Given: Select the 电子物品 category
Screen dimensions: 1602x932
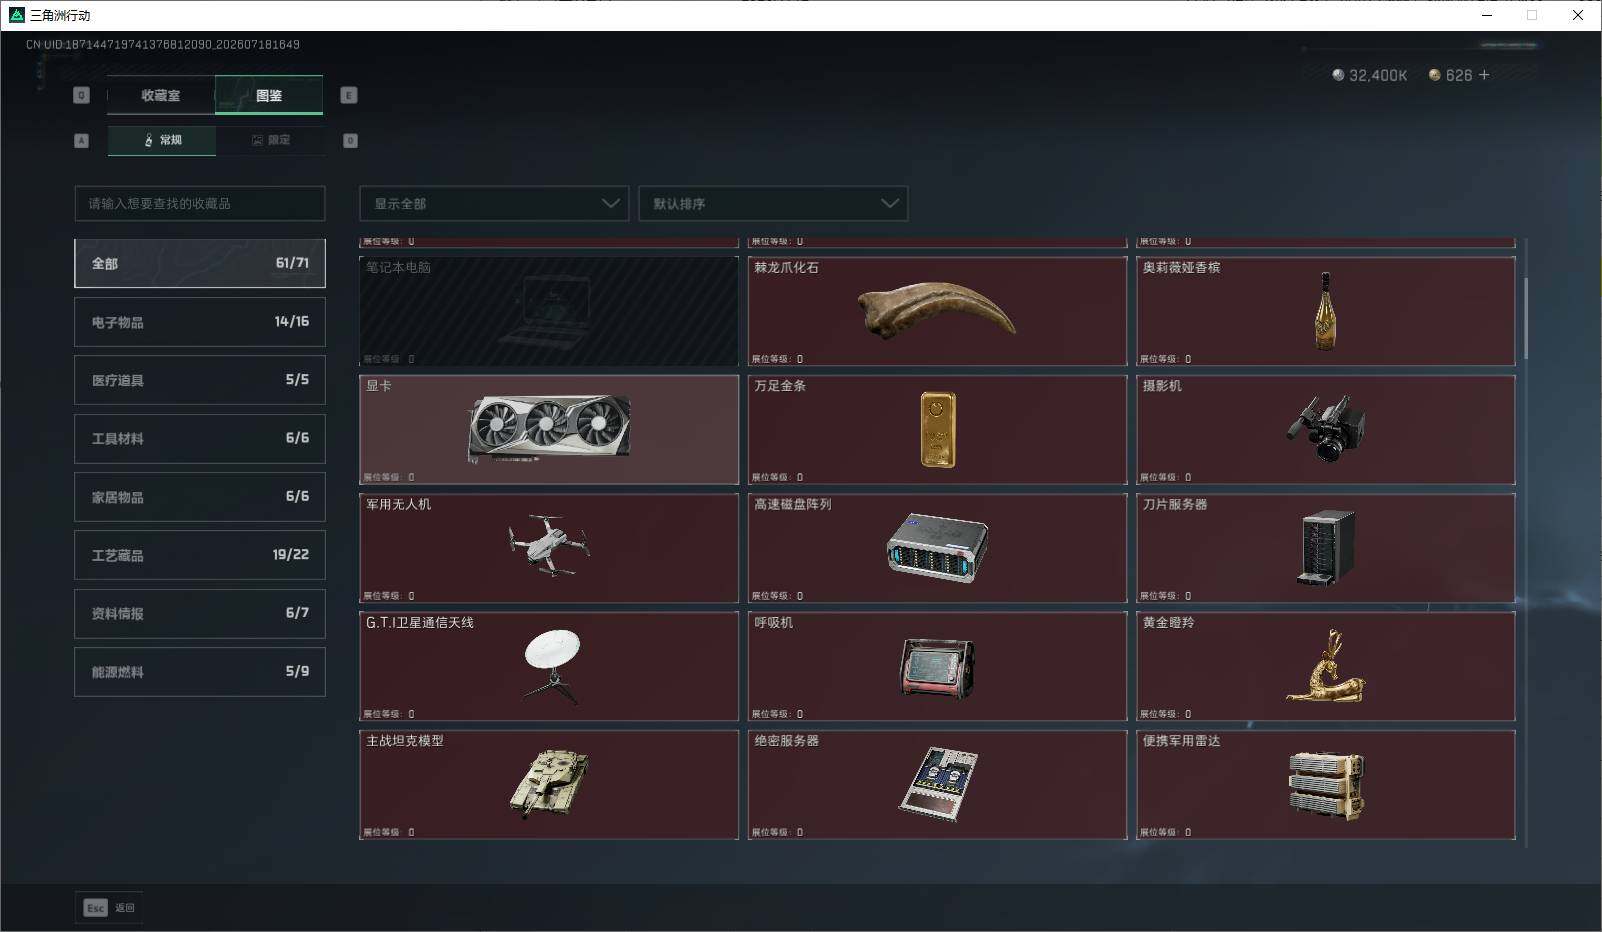Looking at the screenshot, I should pos(200,322).
